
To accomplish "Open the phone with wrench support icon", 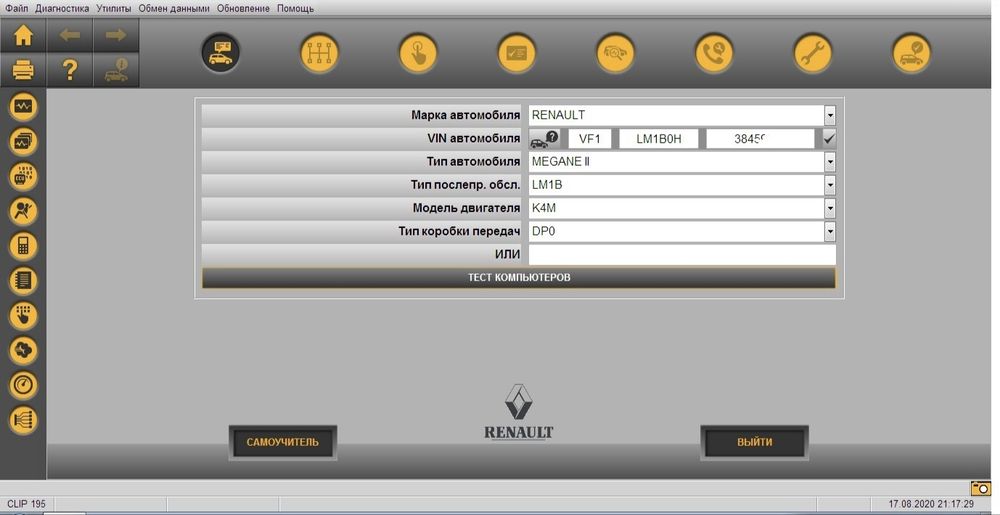I will (x=714, y=53).
